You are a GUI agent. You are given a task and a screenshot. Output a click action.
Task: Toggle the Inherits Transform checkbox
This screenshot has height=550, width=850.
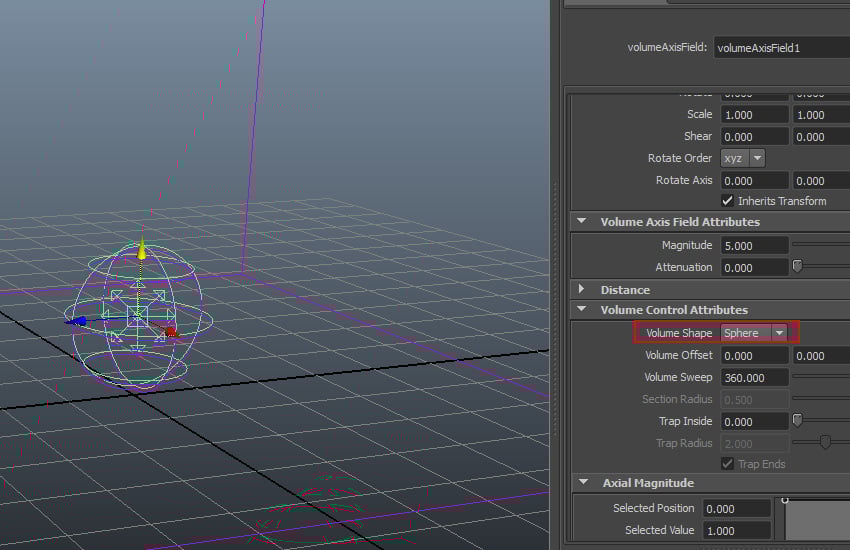tap(727, 201)
